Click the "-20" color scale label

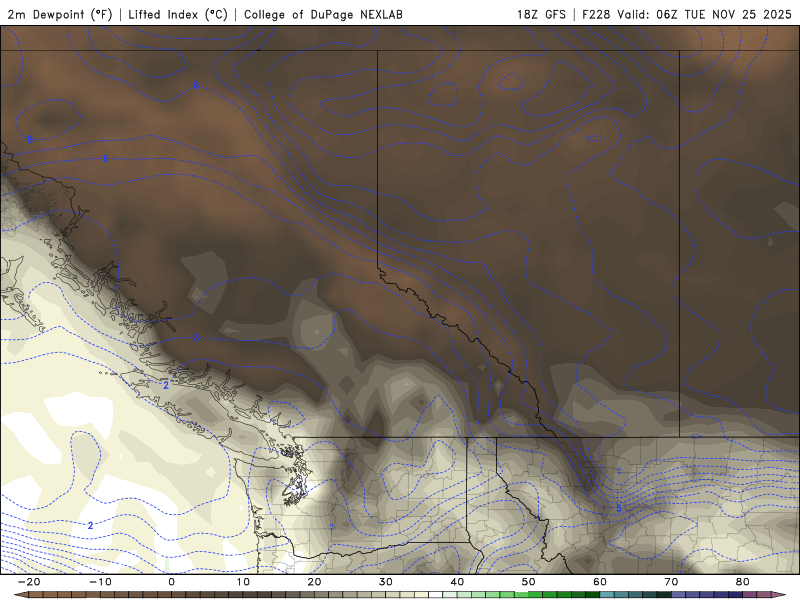coord(29,582)
